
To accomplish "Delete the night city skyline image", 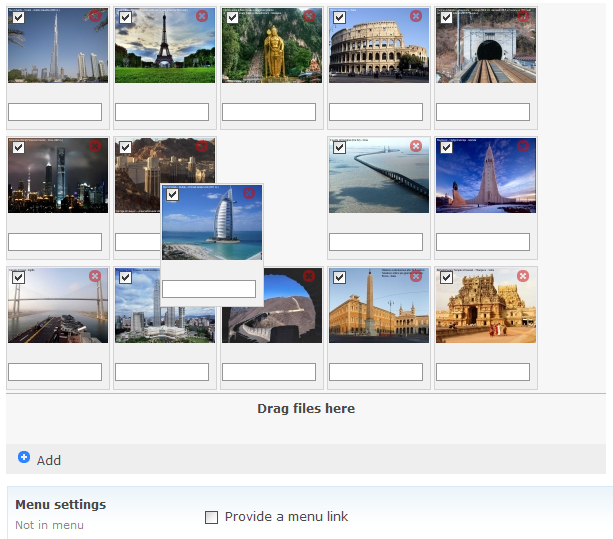I will pyautogui.click(x=95, y=146).
